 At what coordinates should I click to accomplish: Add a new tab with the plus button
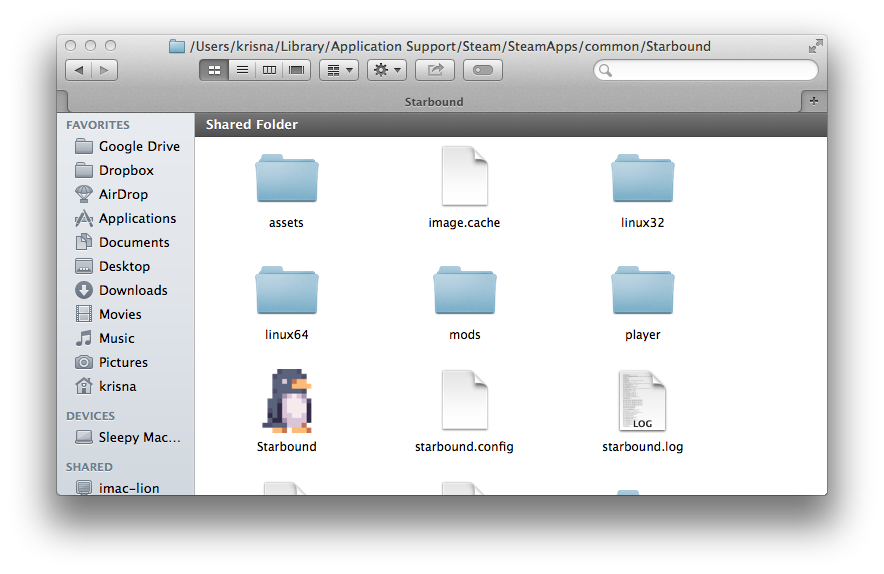click(814, 101)
